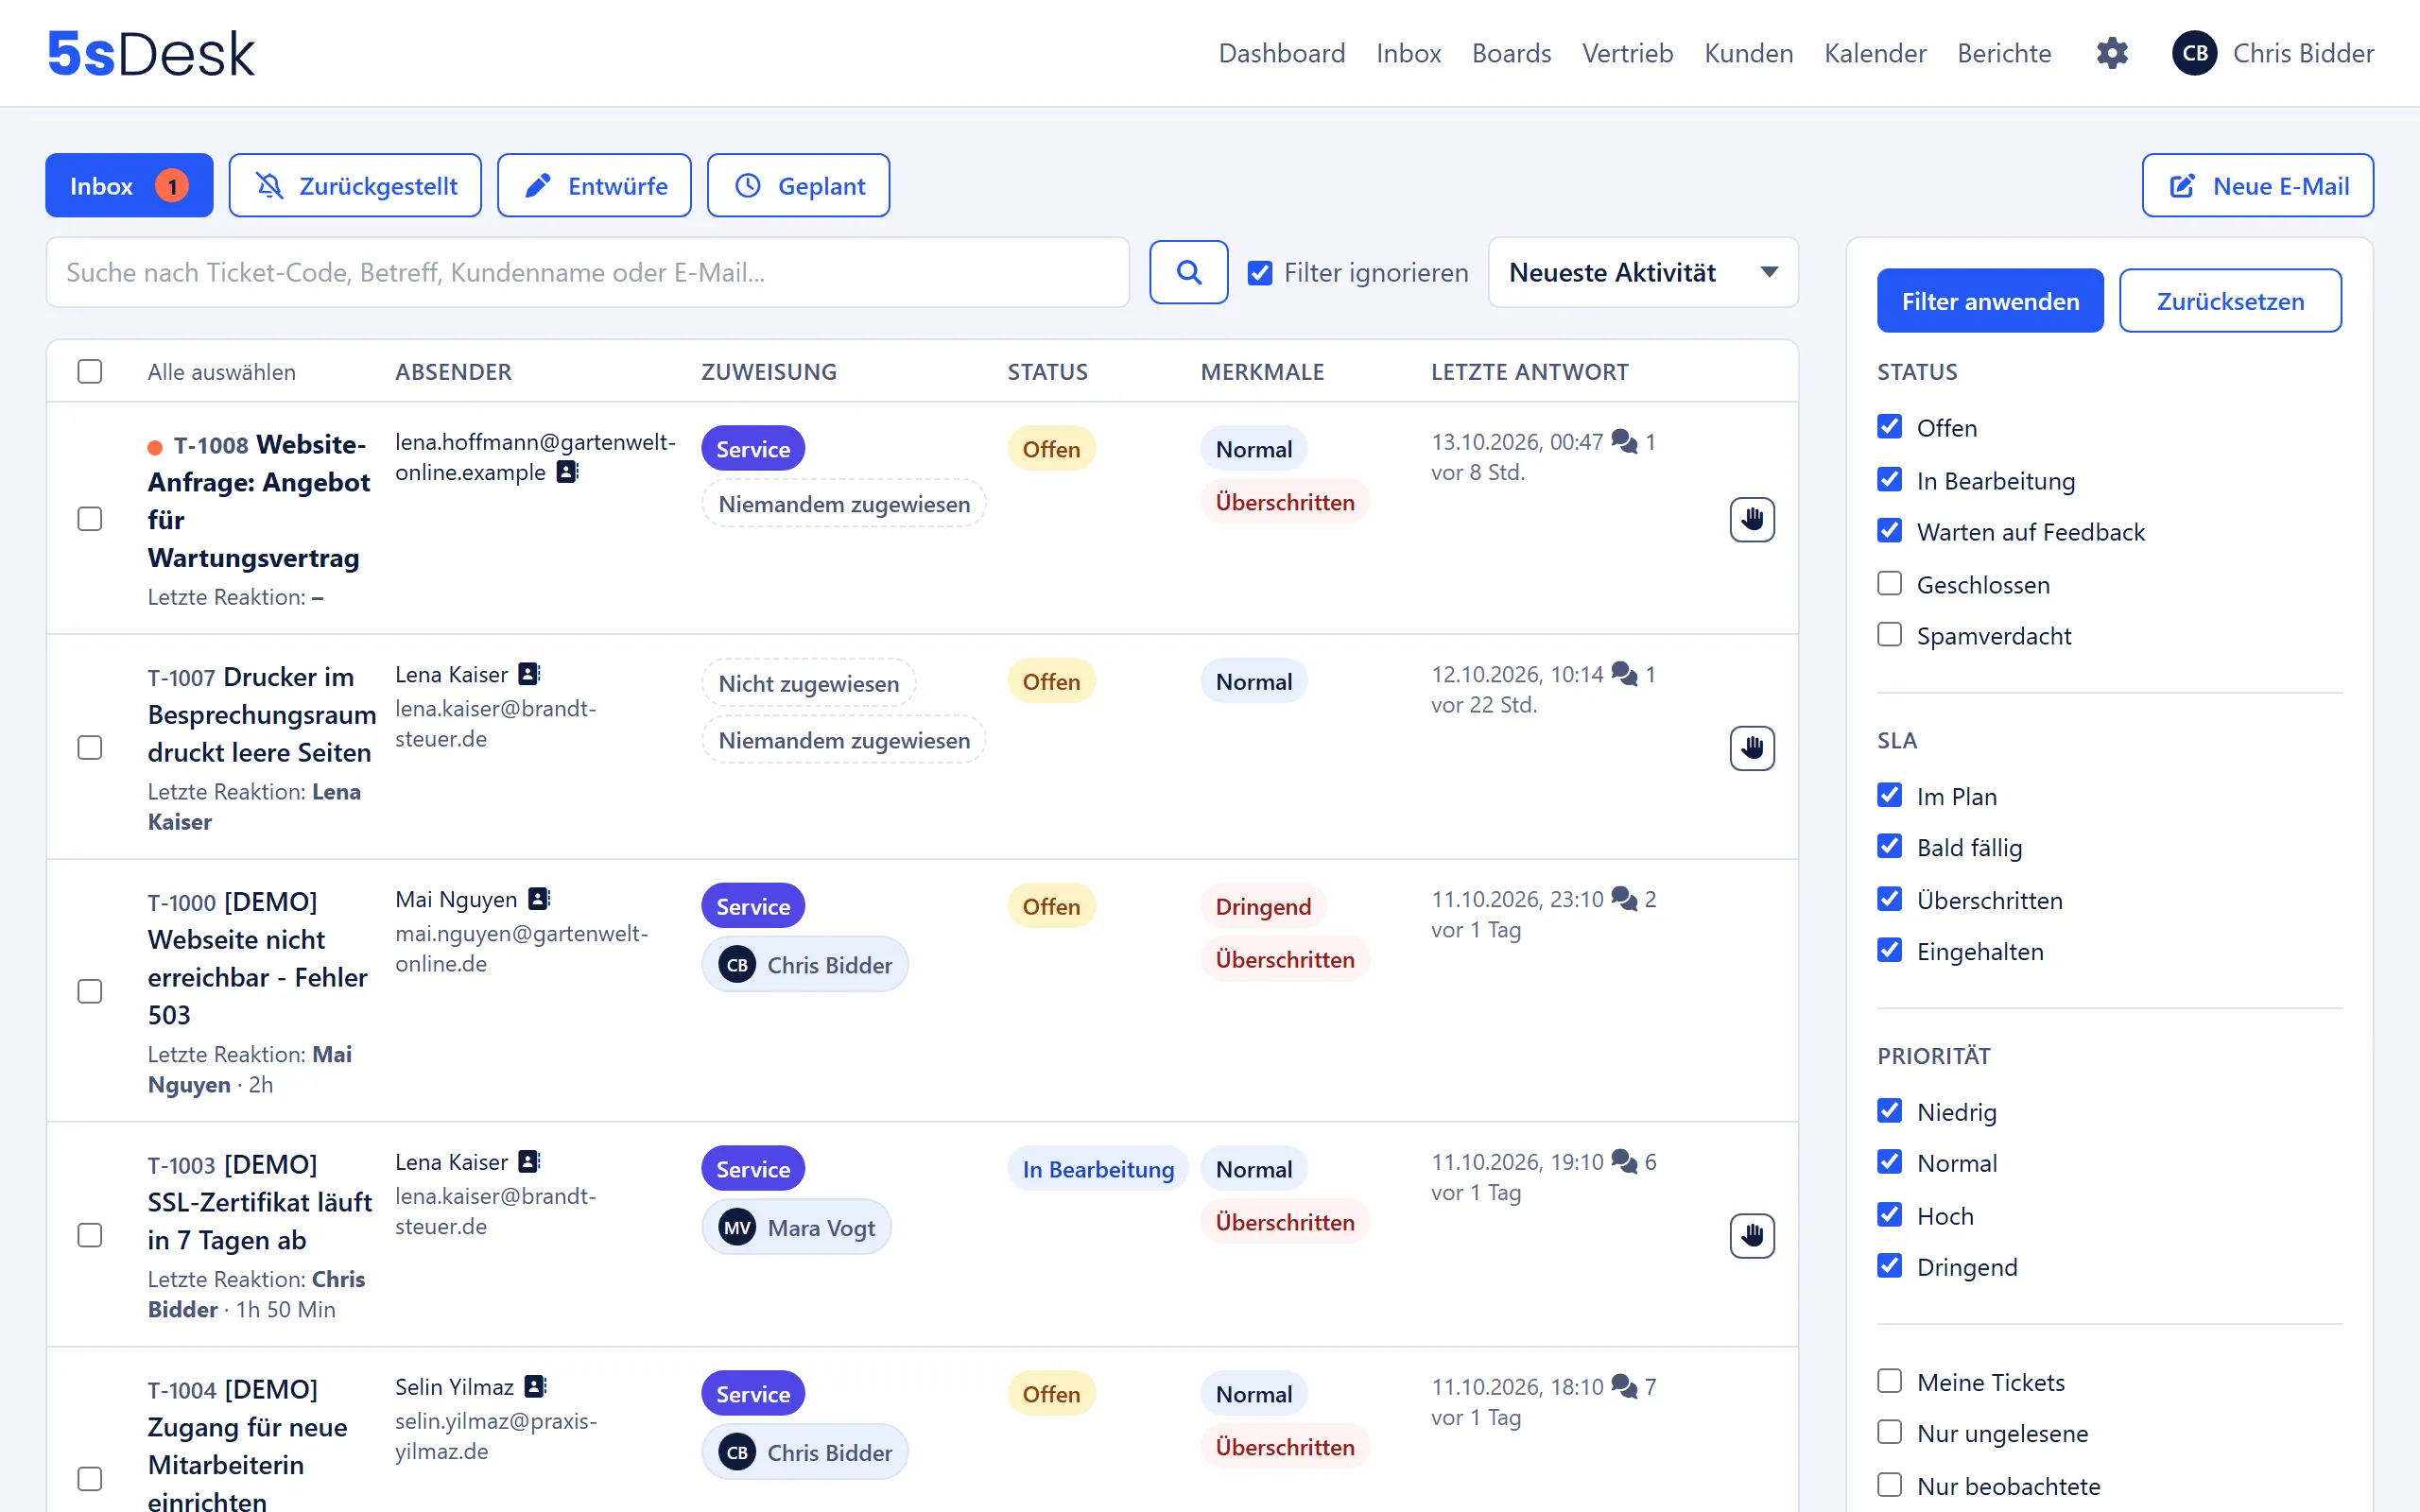Click the unread badge on Inbox tab
The height and width of the screenshot is (1512, 2420).
tap(172, 186)
